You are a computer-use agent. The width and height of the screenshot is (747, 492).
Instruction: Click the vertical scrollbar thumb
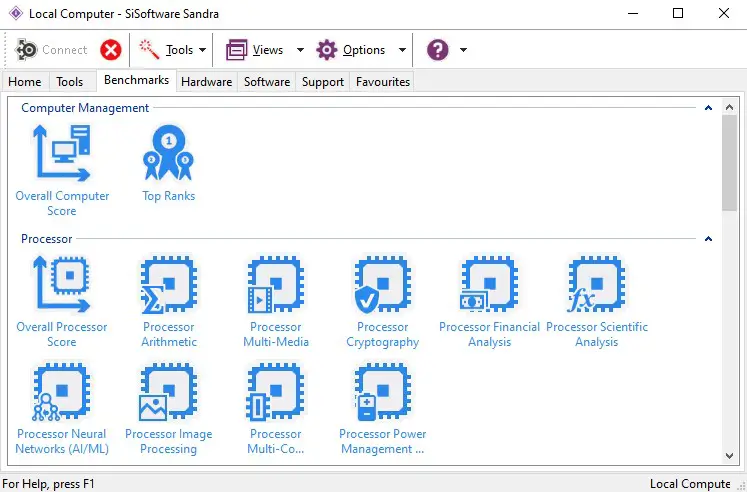coord(729,163)
